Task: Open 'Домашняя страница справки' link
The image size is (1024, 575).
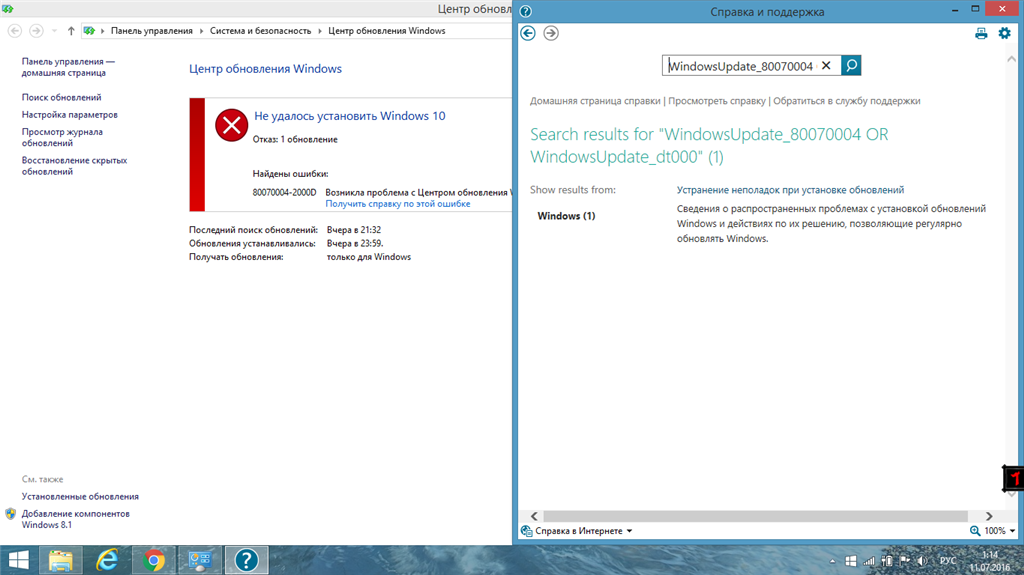Action: [x=595, y=101]
